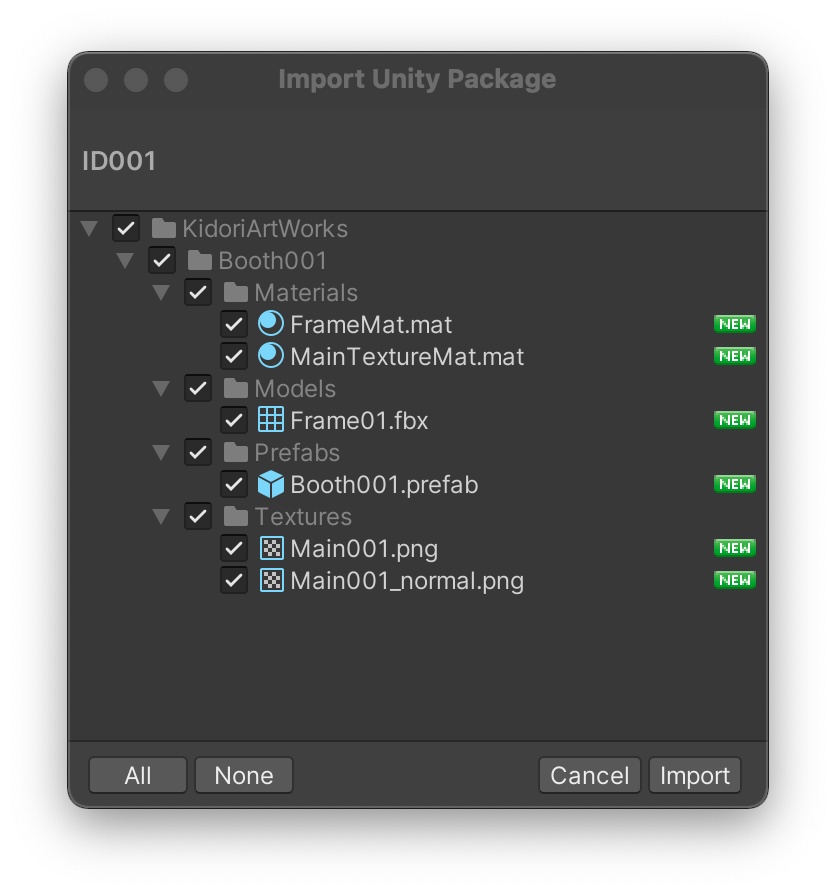The height and width of the screenshot is (892, 836).
Task: Select the Models folder row
Action: [x=295, y=388]
